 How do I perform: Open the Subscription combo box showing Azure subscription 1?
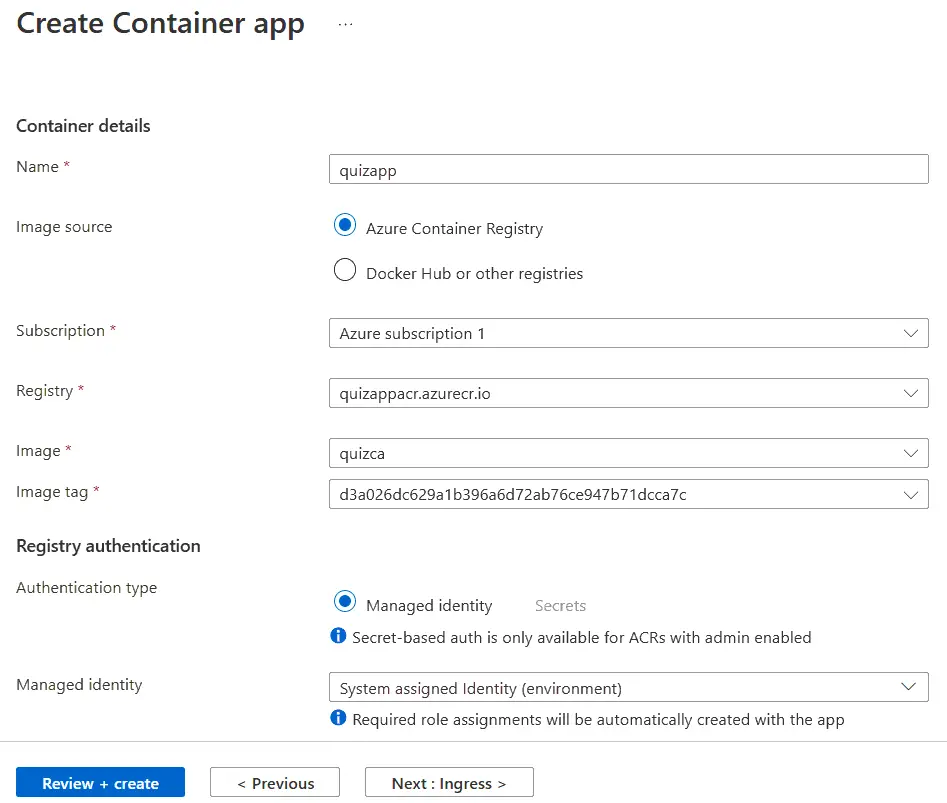628,333
